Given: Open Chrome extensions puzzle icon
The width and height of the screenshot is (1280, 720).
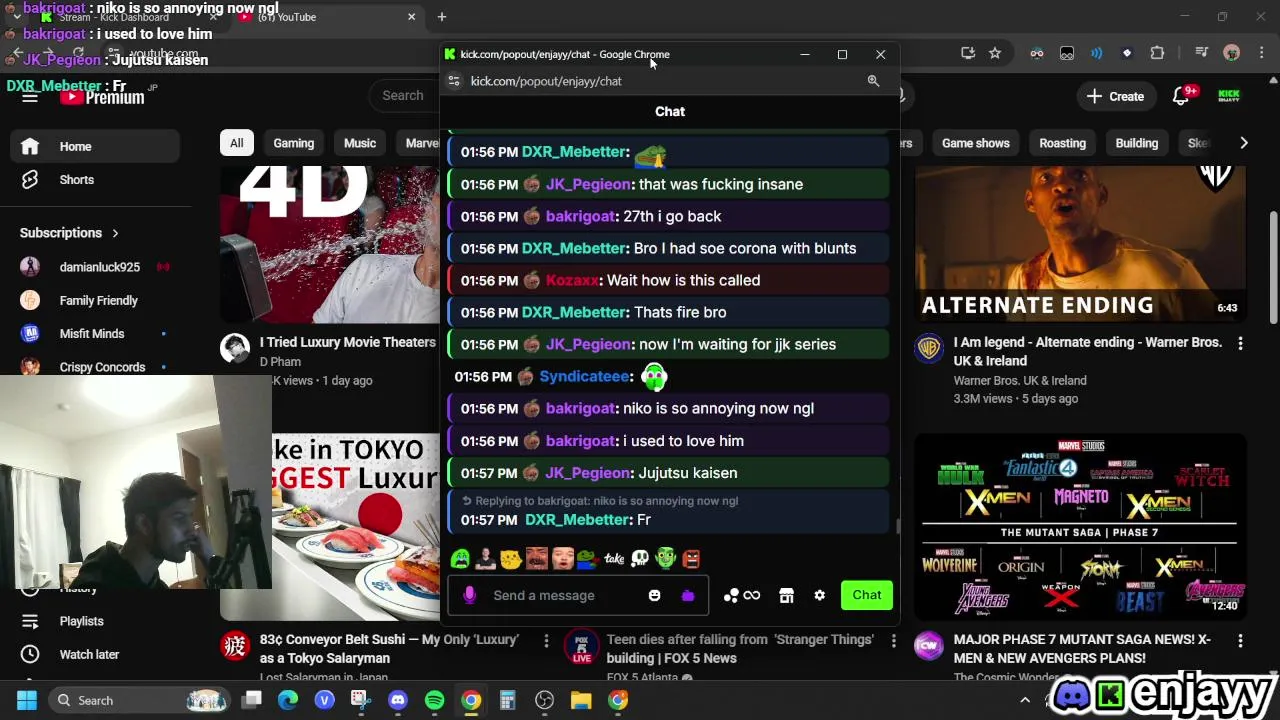Looking at the screenshot, I should [1157, 53].
